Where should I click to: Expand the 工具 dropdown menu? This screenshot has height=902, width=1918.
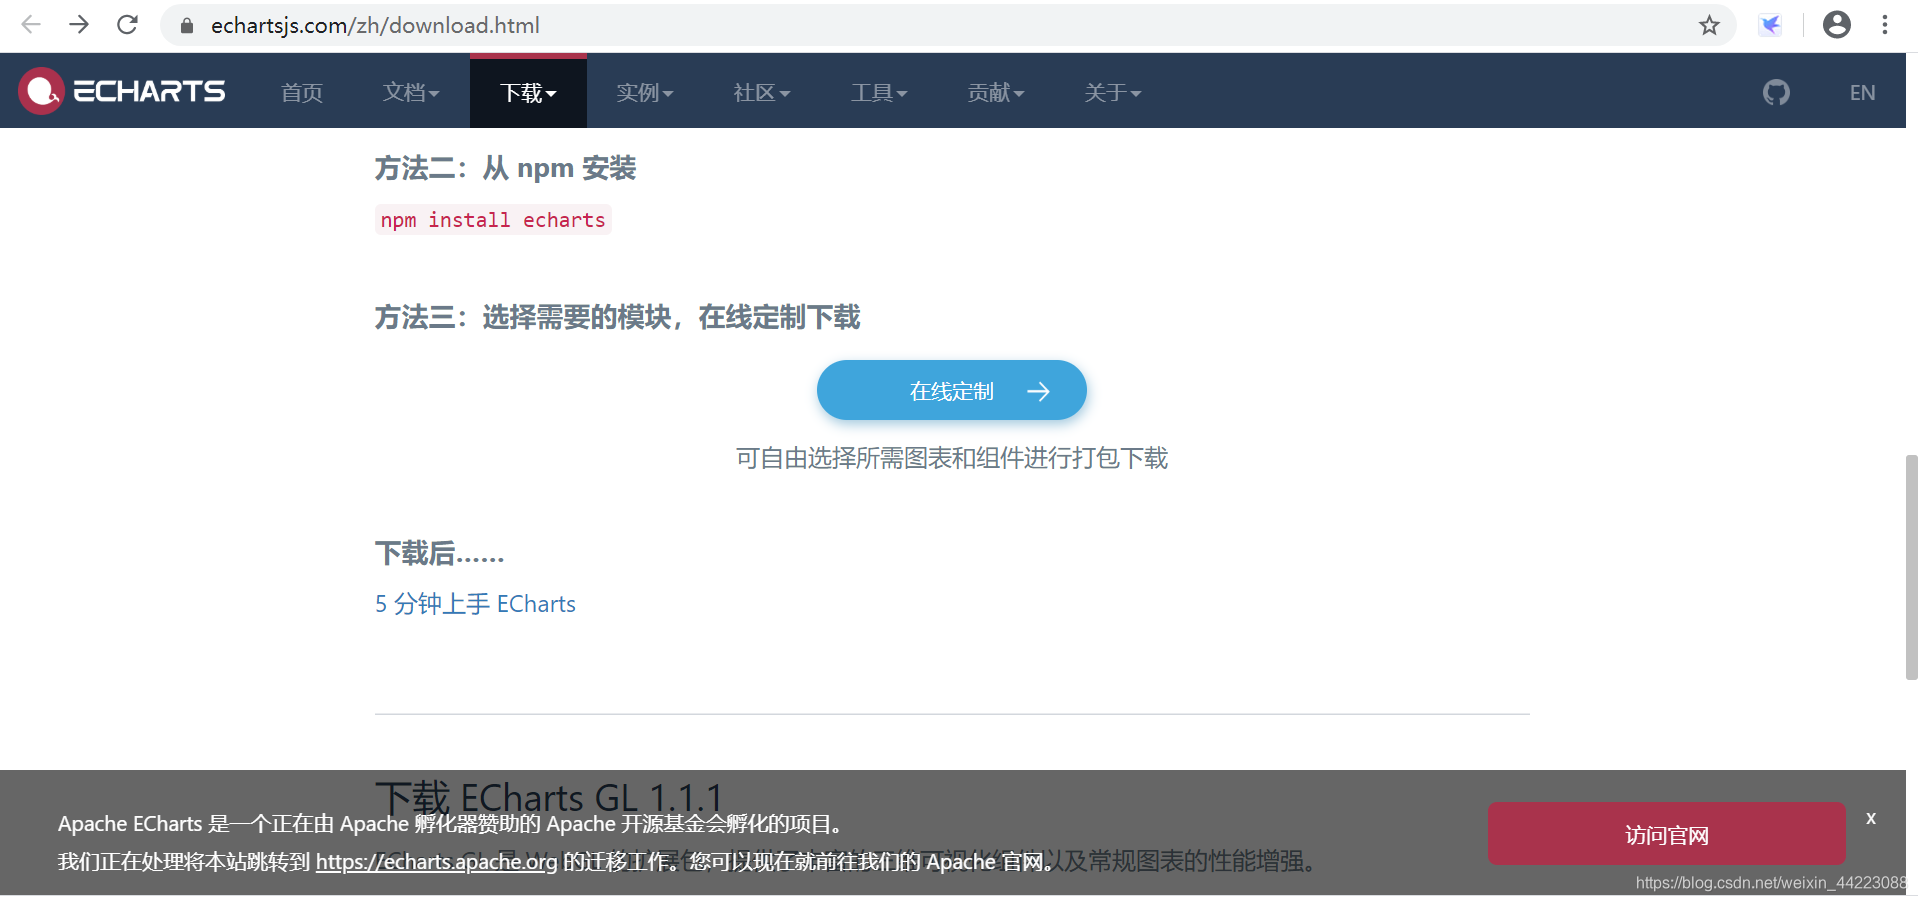coord(879,92)
